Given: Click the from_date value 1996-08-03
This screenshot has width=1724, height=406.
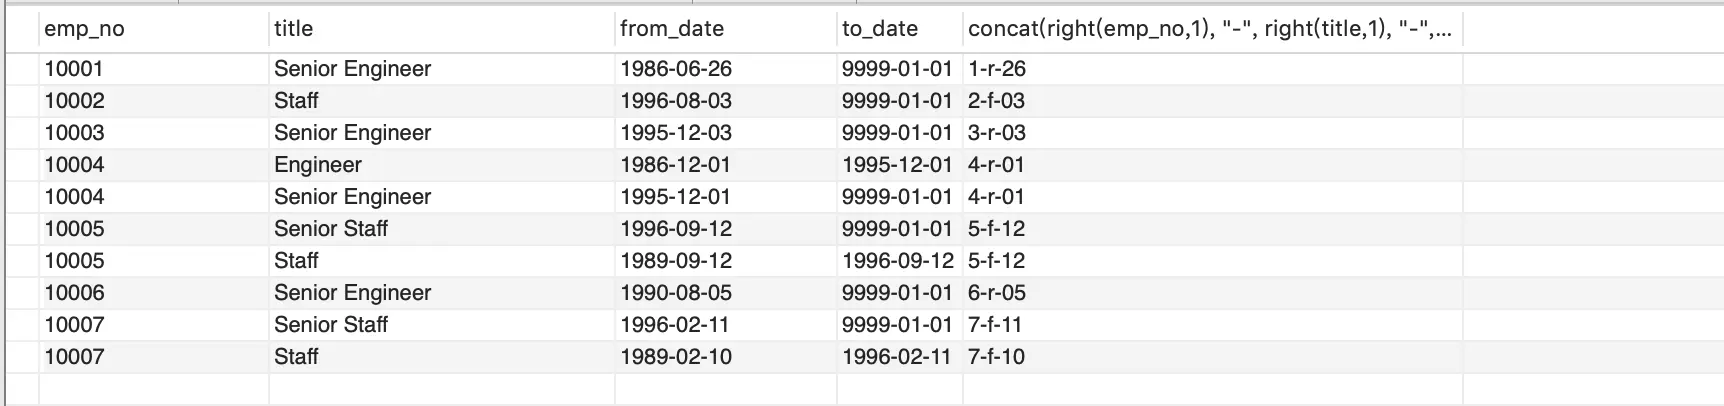Looking at the screenshot, I should point(676,101).
